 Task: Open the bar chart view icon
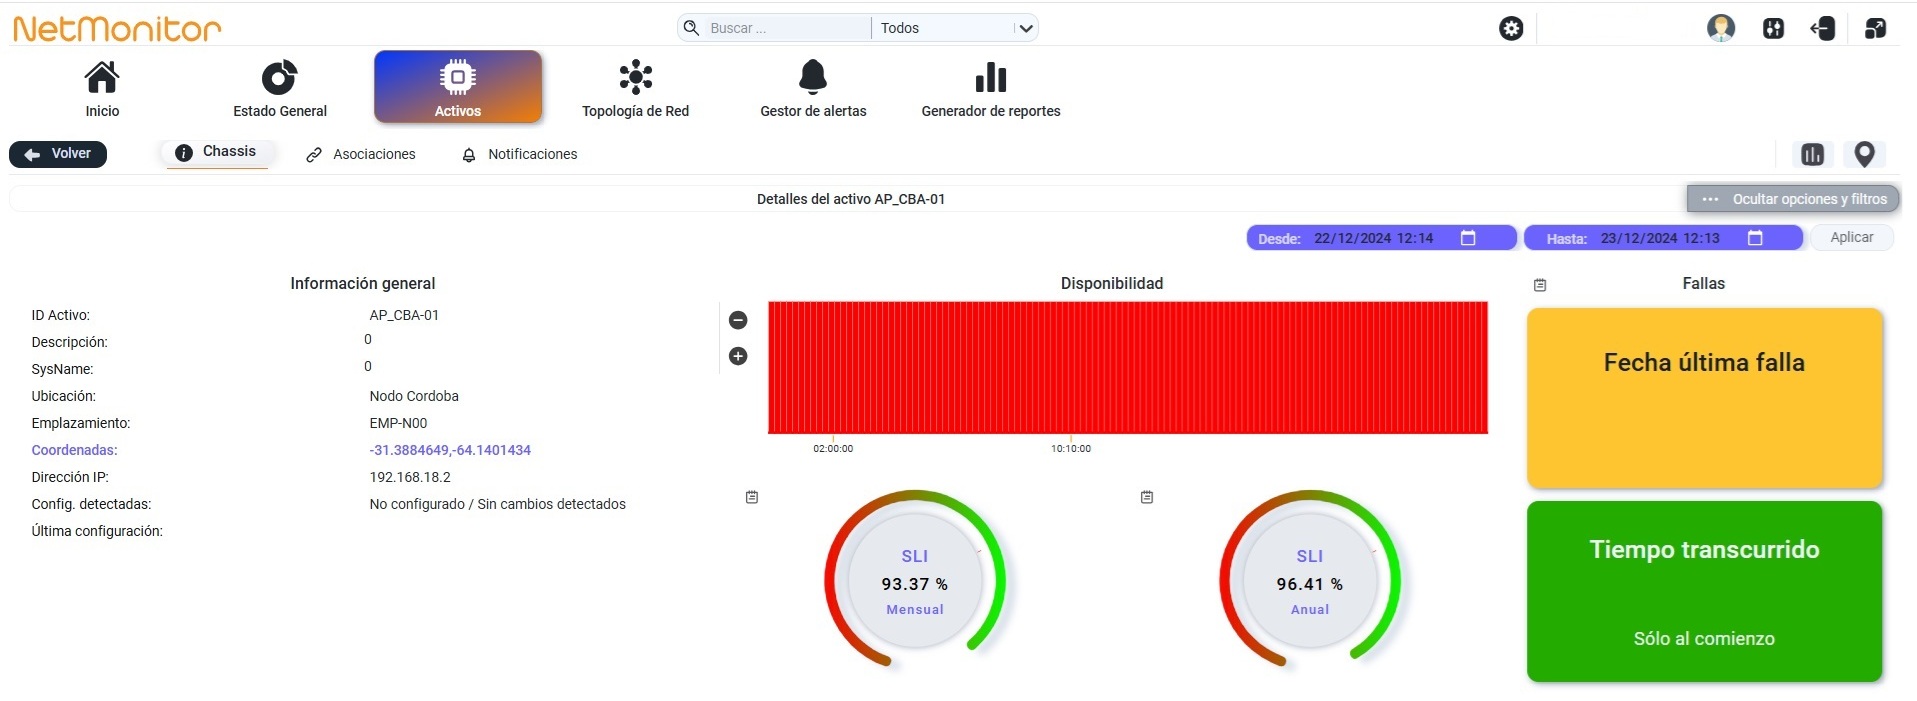tap(1812, 154)
